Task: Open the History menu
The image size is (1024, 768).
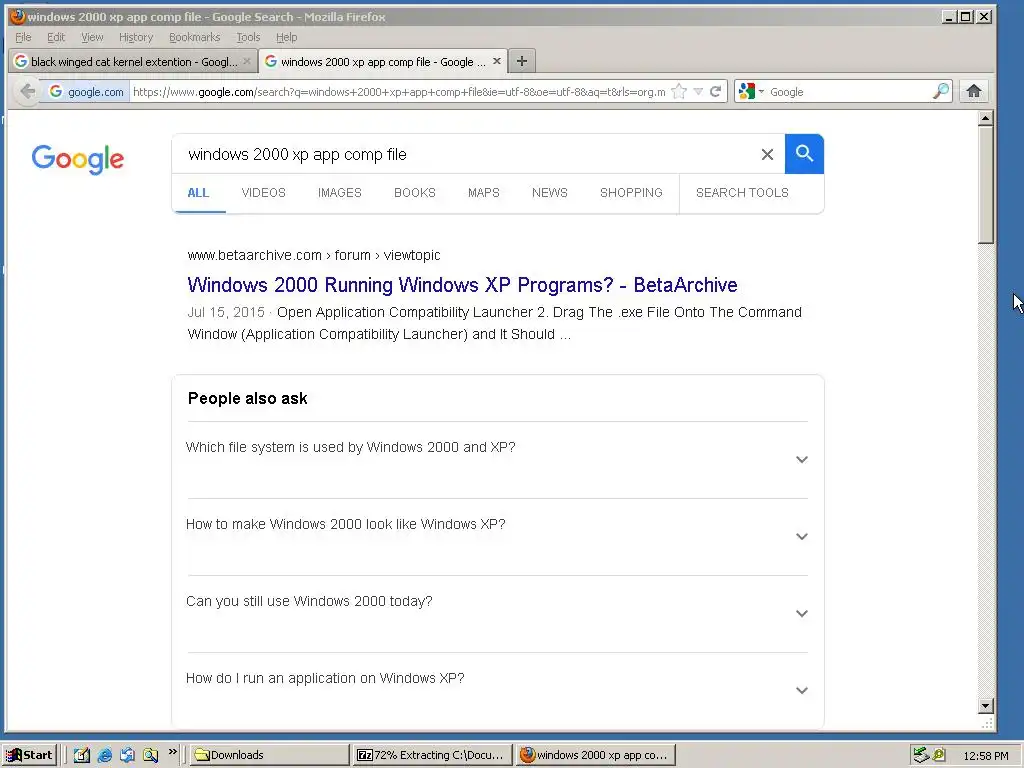Action: point(136,37)
